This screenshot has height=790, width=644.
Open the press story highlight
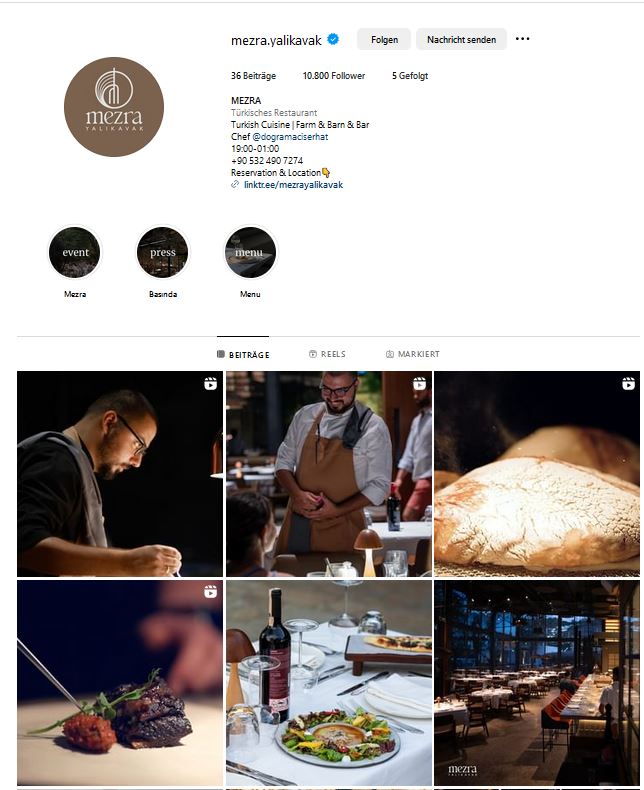(162, 252)
